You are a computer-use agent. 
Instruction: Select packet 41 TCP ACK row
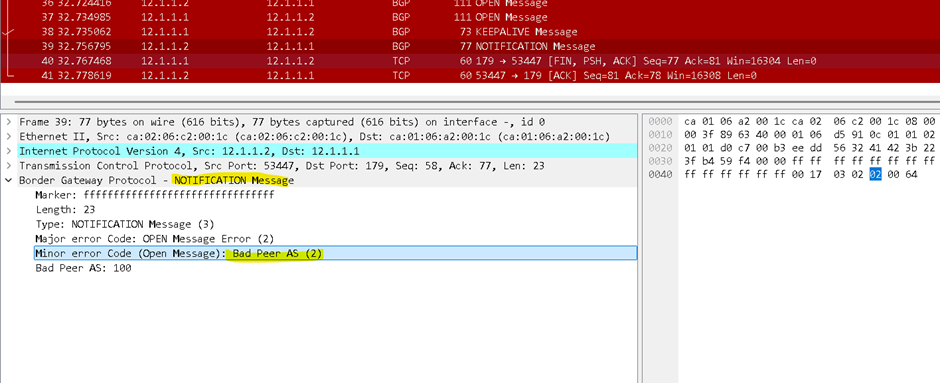point(470,76)
